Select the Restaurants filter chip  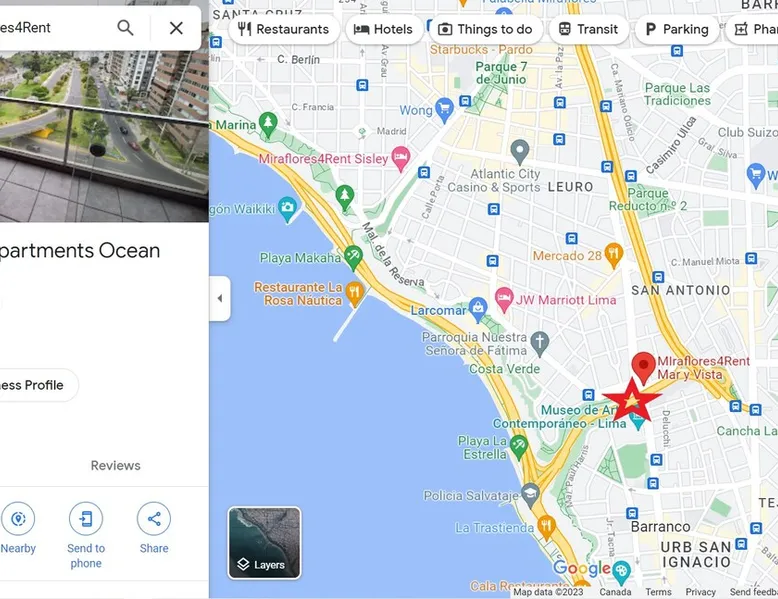click(x=284, y=29)
